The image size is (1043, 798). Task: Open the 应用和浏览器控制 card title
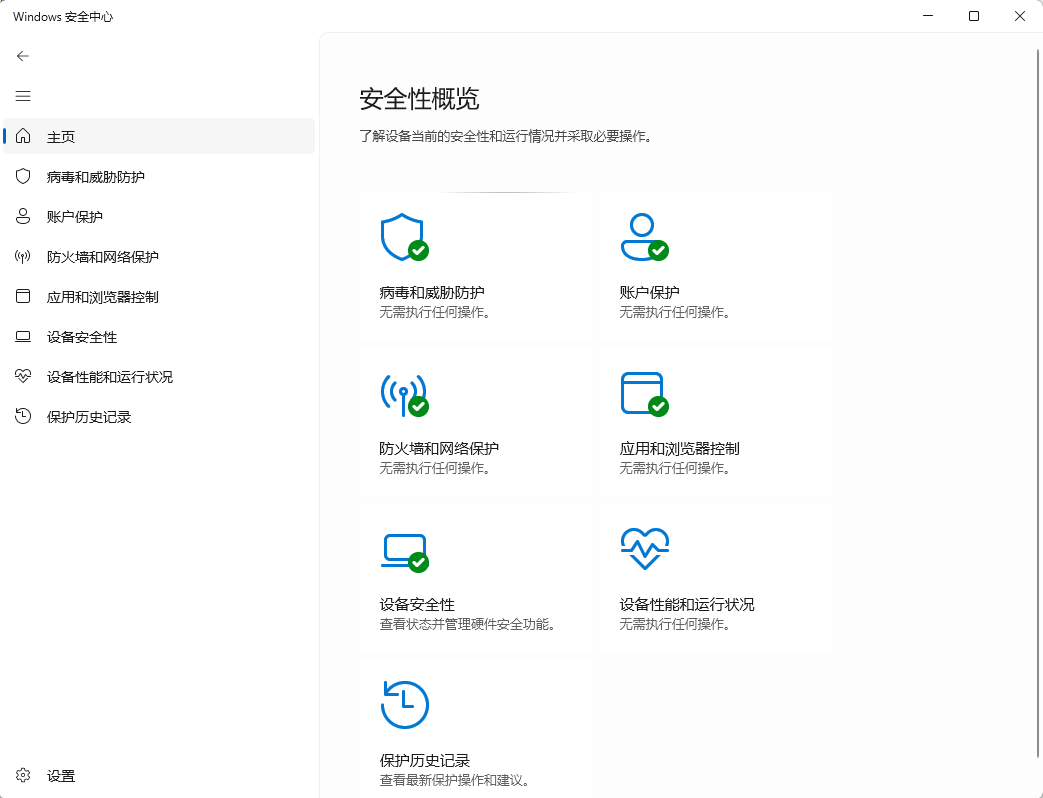pyautogui.click(x=679, y=448)
